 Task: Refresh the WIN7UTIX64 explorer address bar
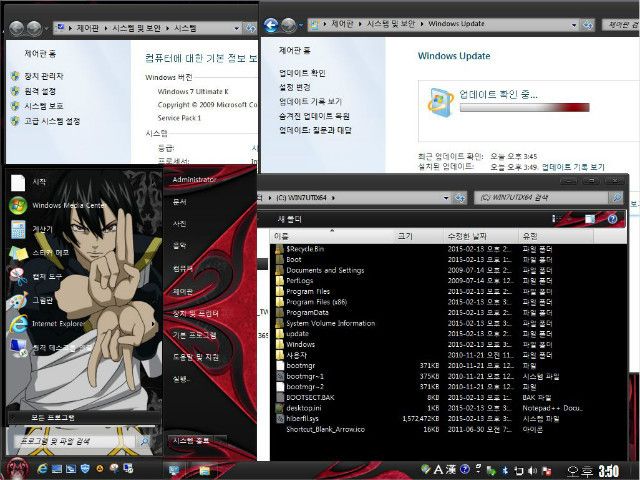pyautogui.click(x=460, y=198)
